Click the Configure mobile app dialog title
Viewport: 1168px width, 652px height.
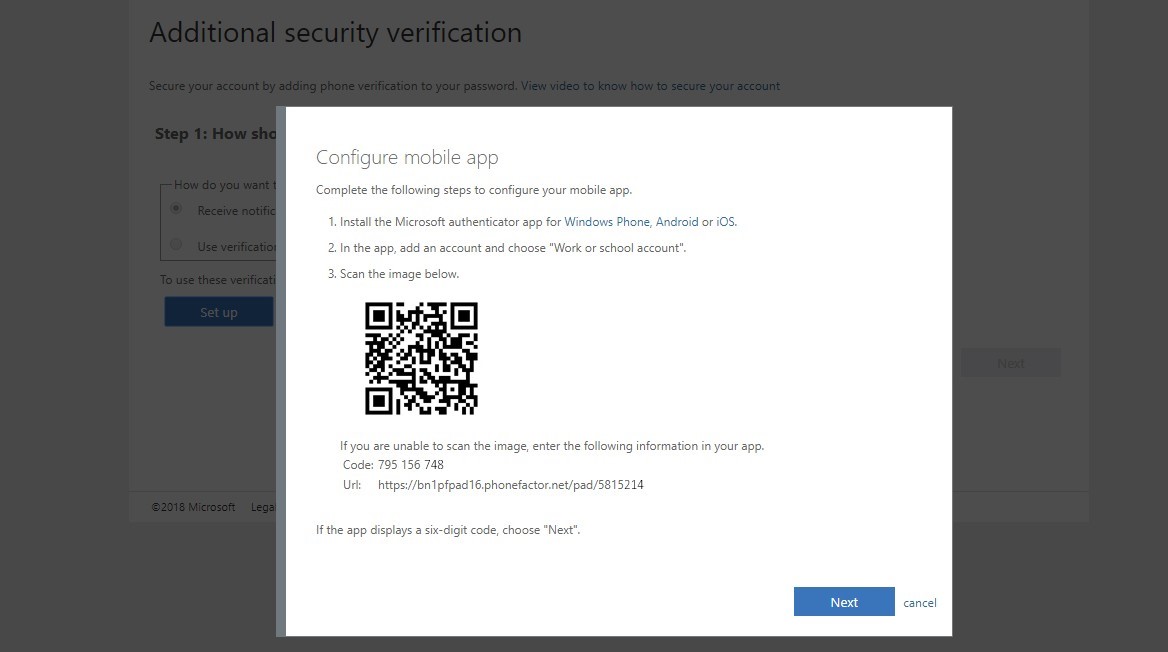pos(407,157)
